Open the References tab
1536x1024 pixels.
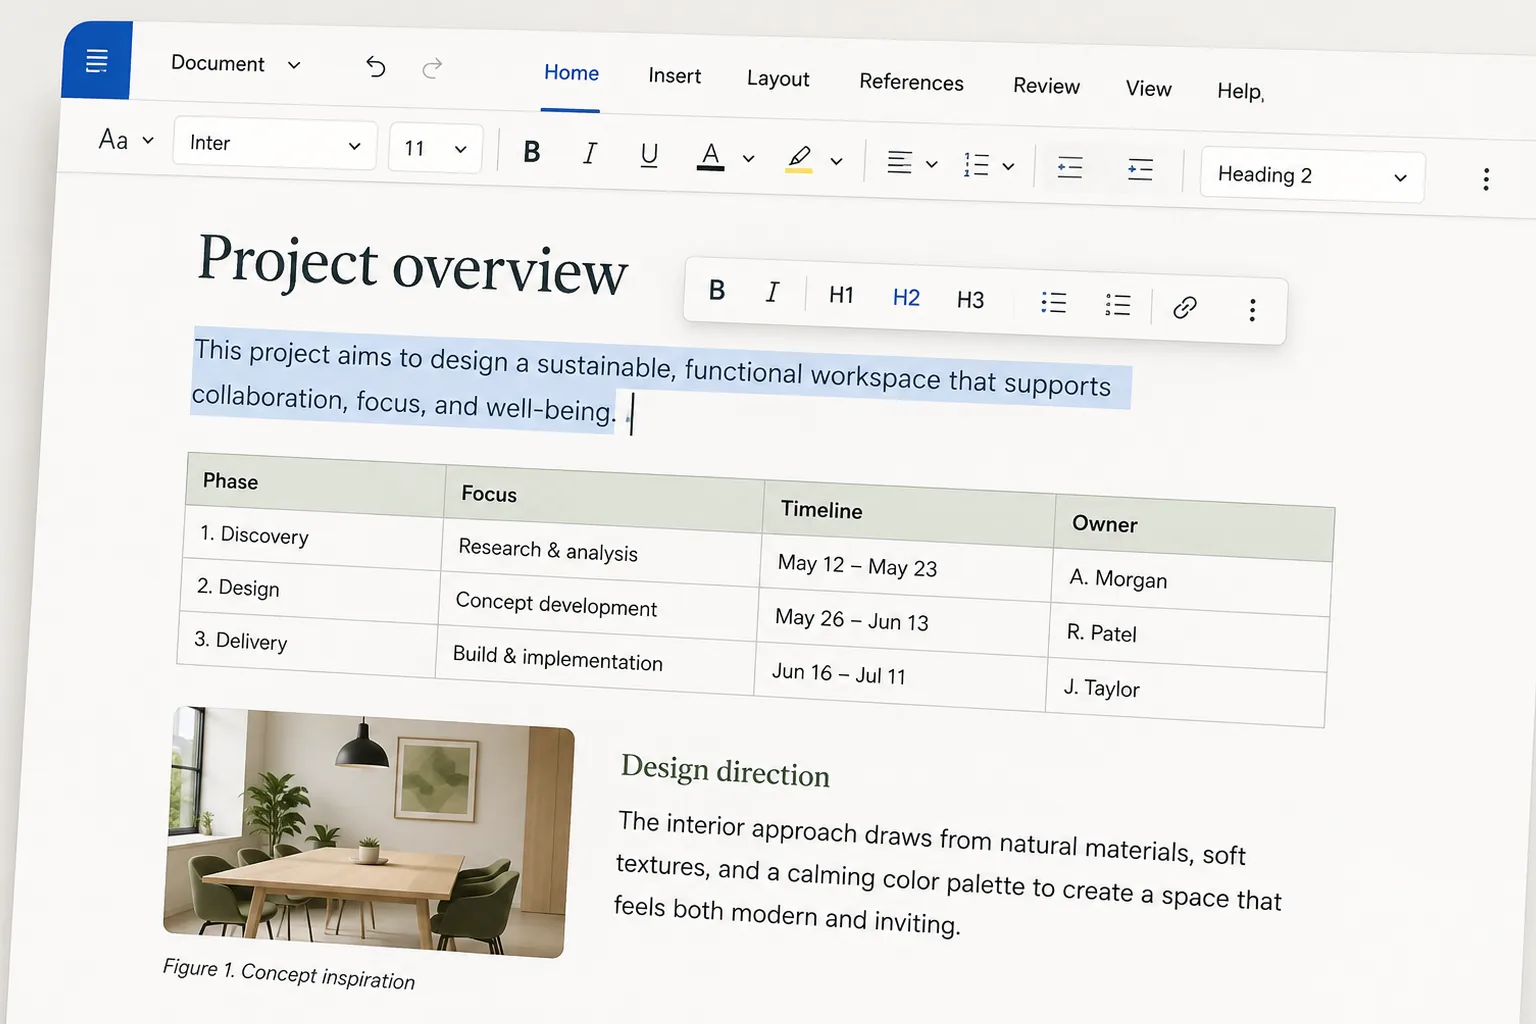(x=911, y=82)
